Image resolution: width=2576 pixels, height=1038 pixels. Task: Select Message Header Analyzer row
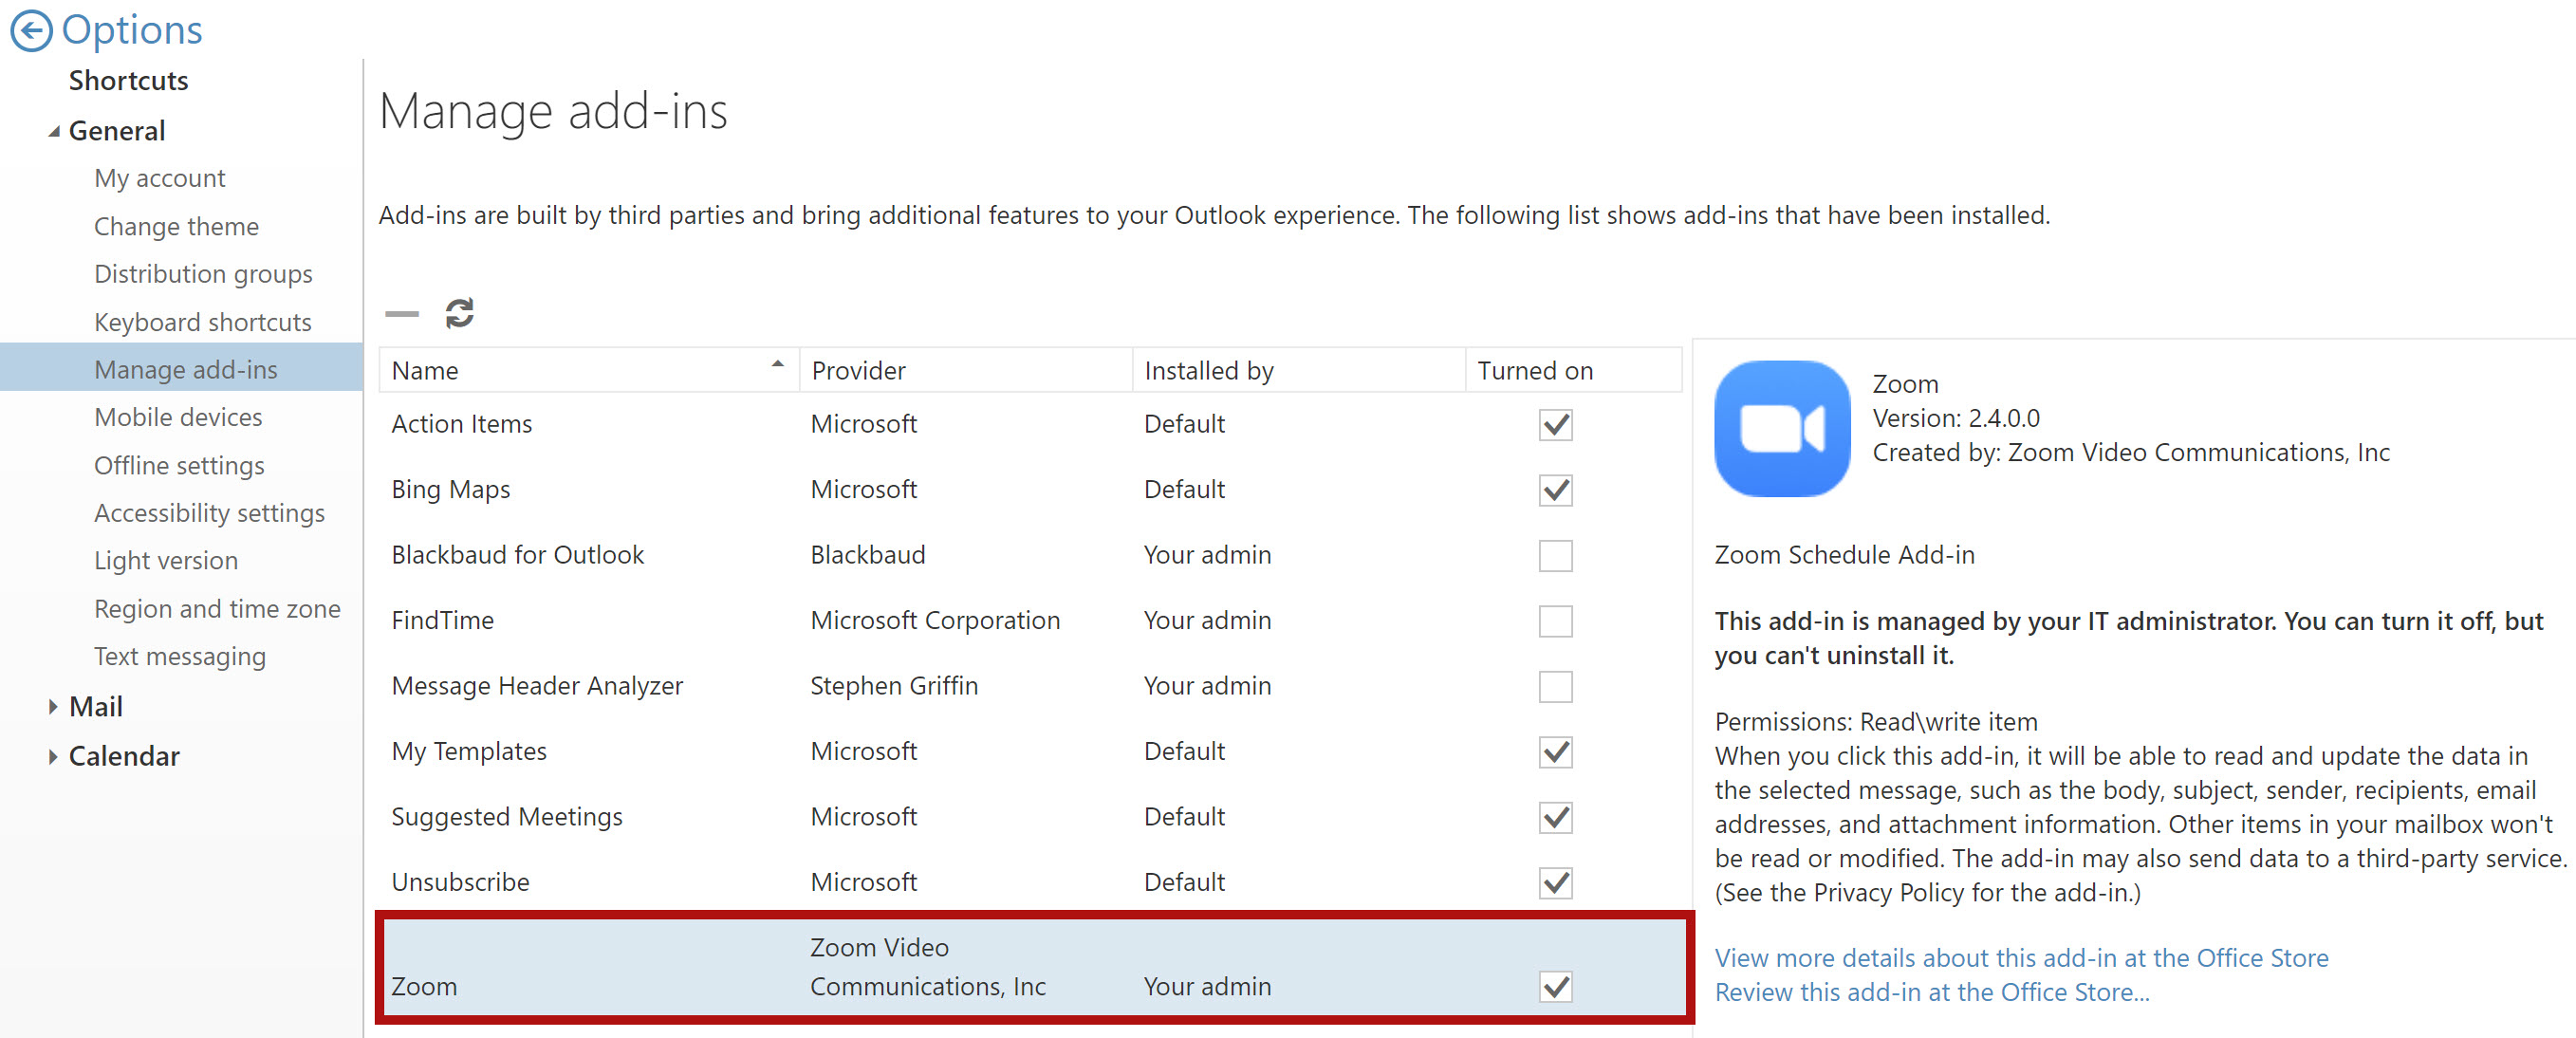tap(1031, 686)
